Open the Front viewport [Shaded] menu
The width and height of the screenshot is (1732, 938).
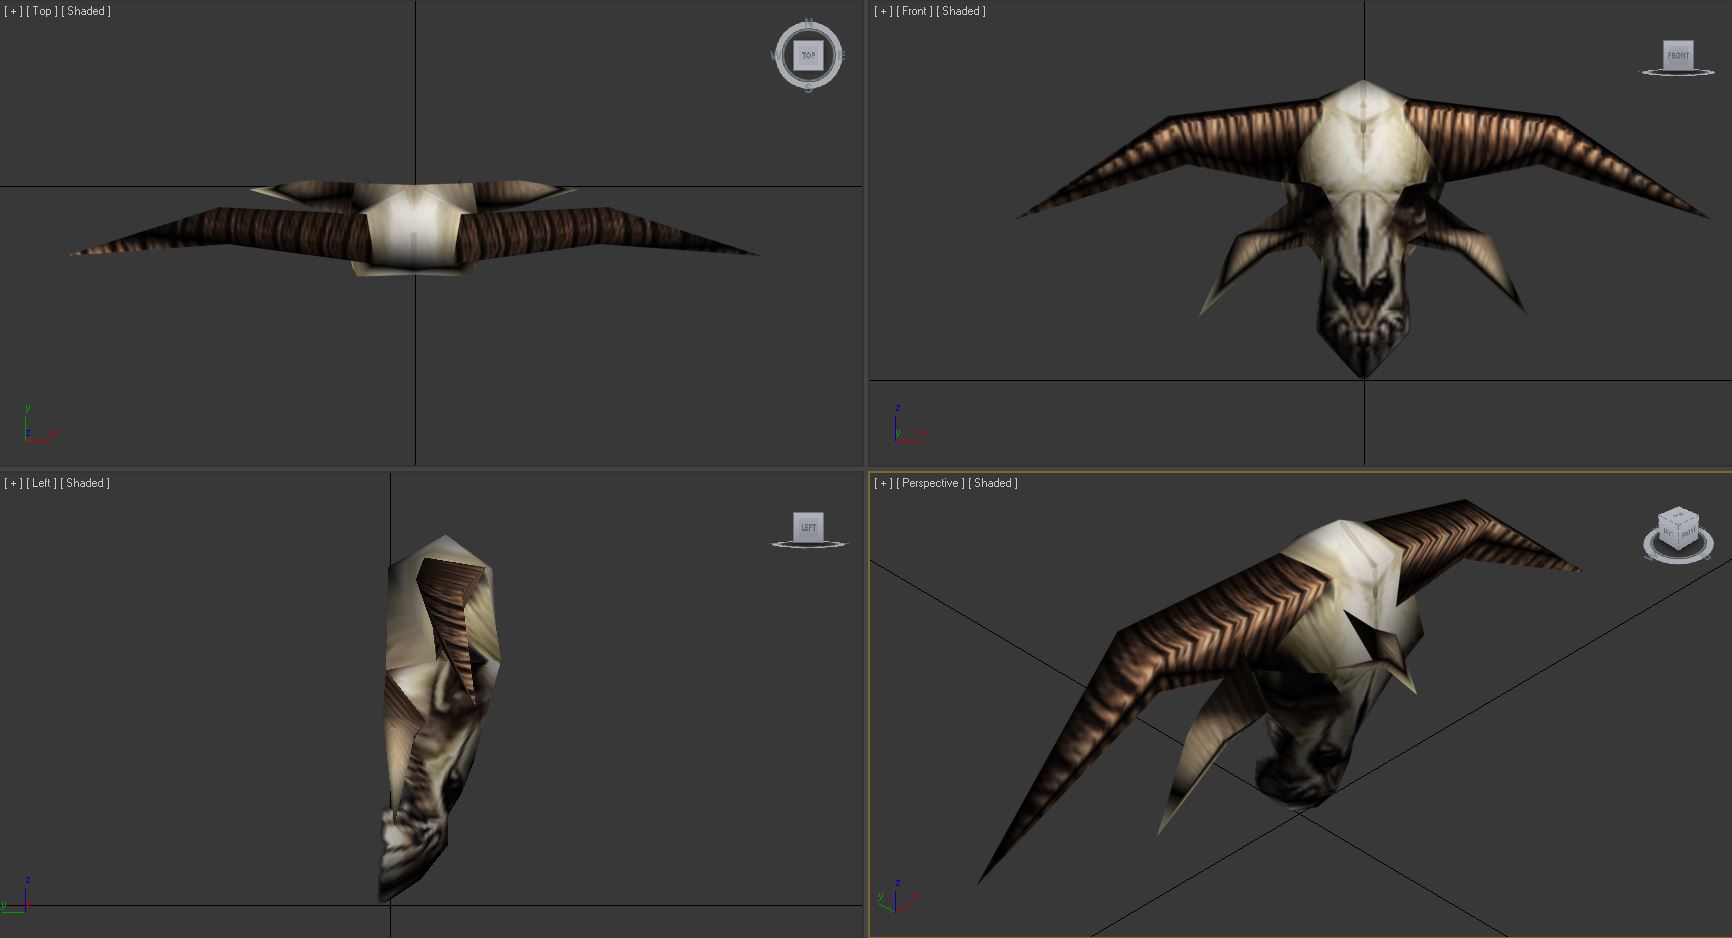(x=961, y=11)
